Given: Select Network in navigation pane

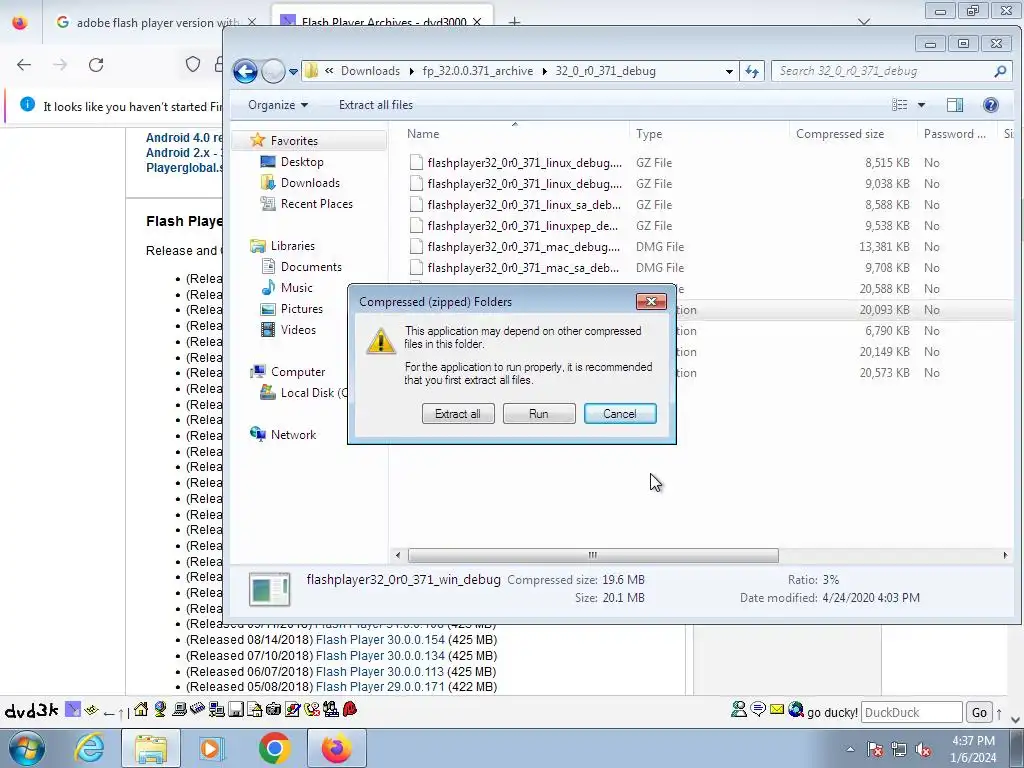Looking at the screenshot, I should coord(293,434).
